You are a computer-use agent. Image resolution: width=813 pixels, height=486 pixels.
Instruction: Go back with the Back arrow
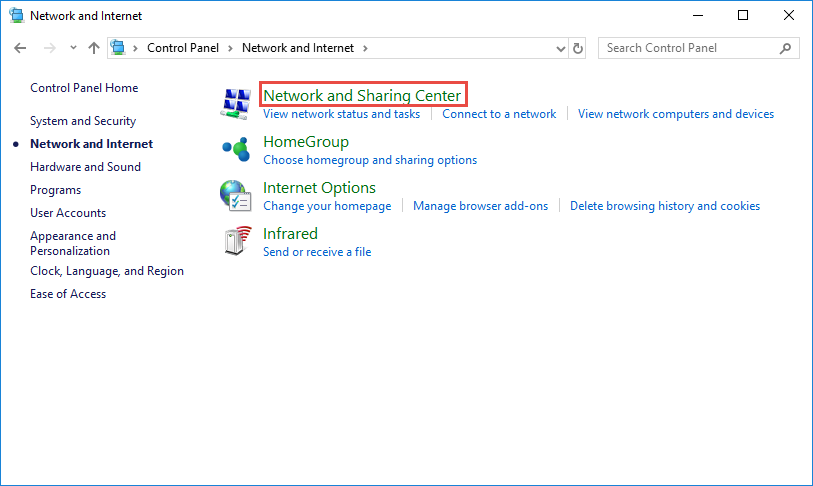[x=20, y=48]
